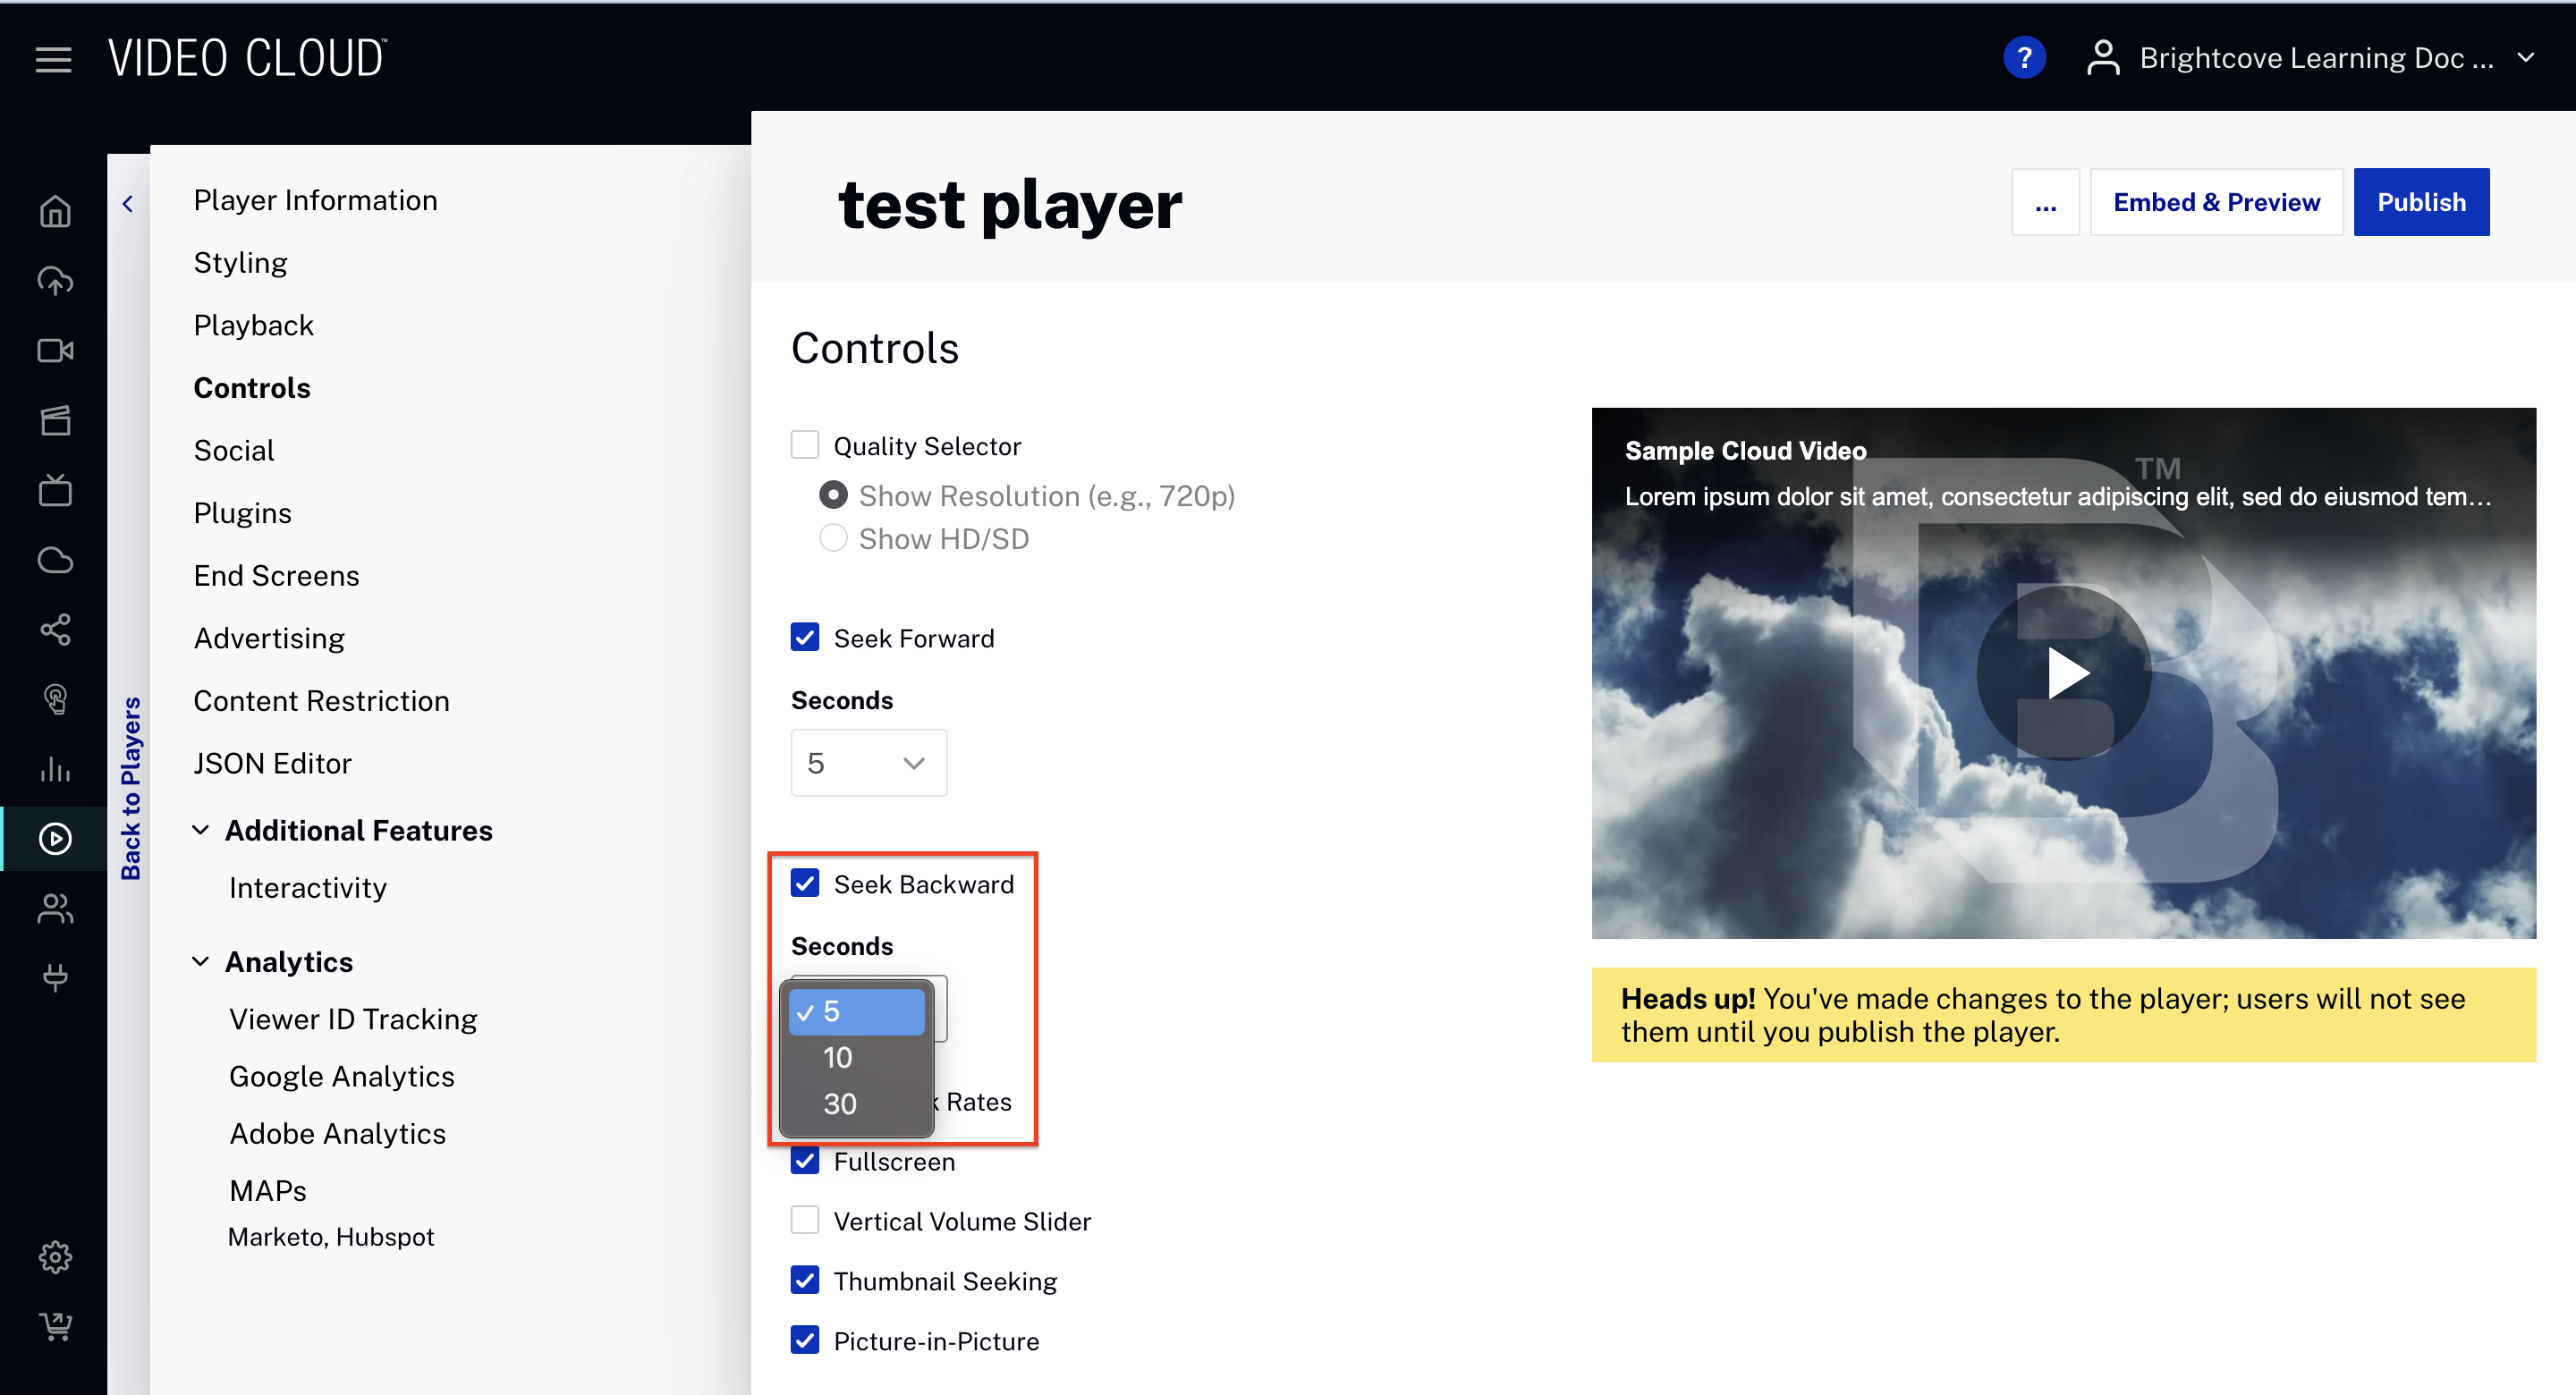
Task: Open the Advertising section
Action: [269, 638]
